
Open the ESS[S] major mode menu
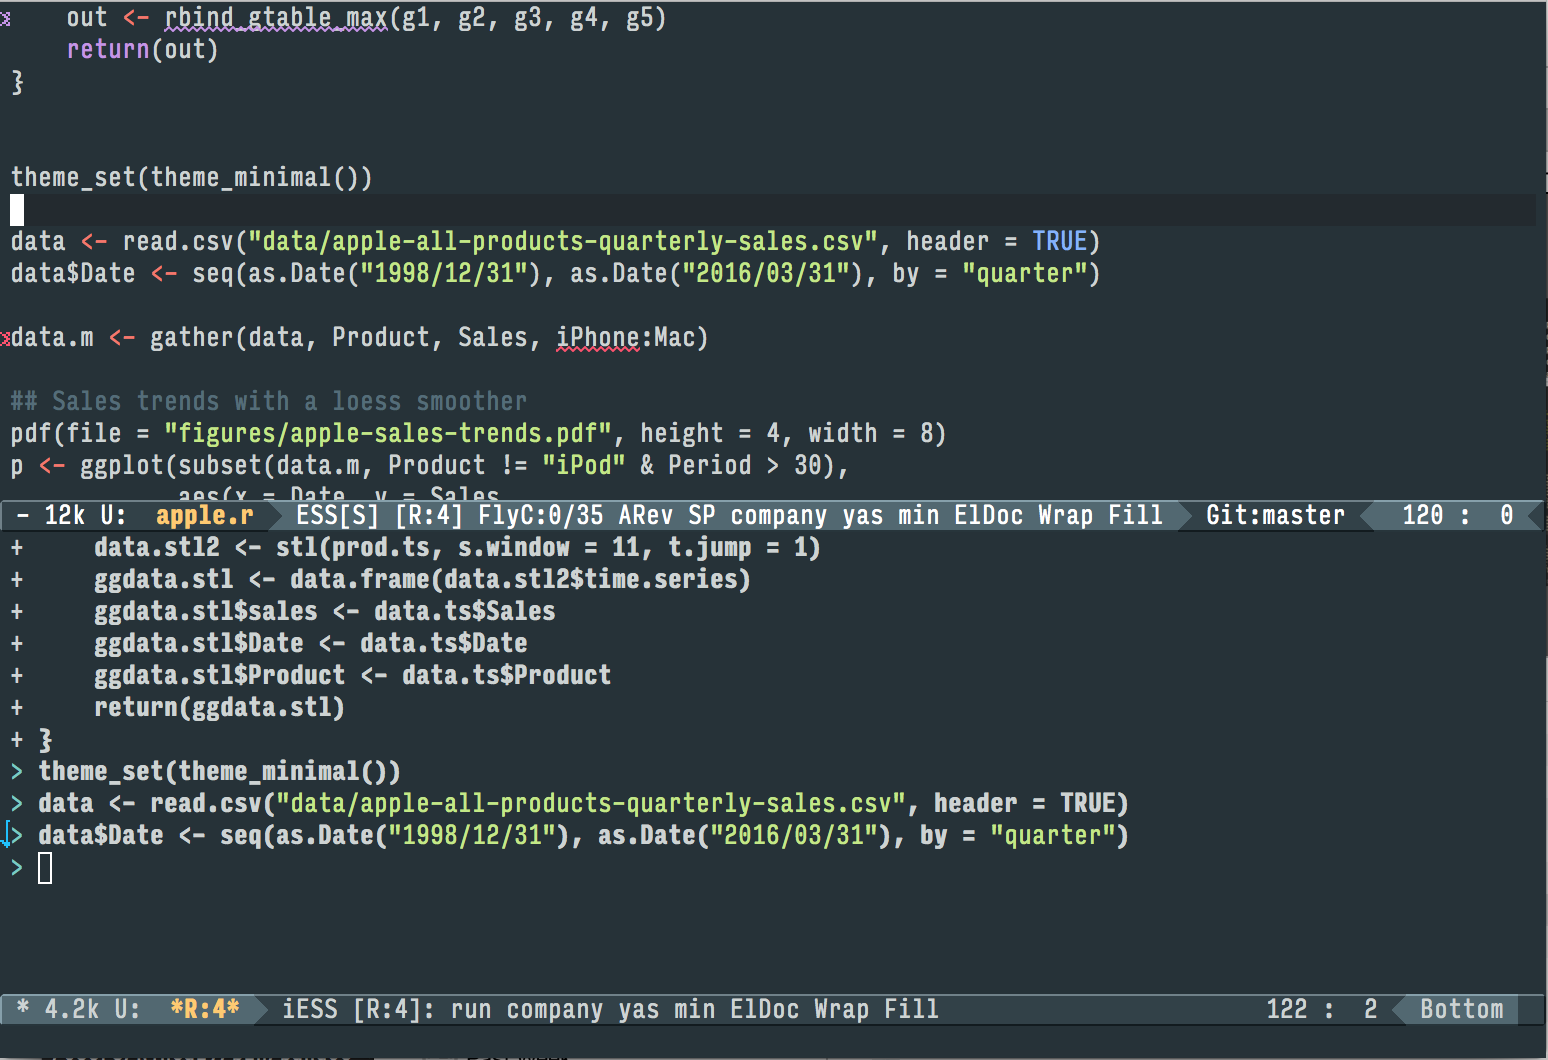(337, 515)
